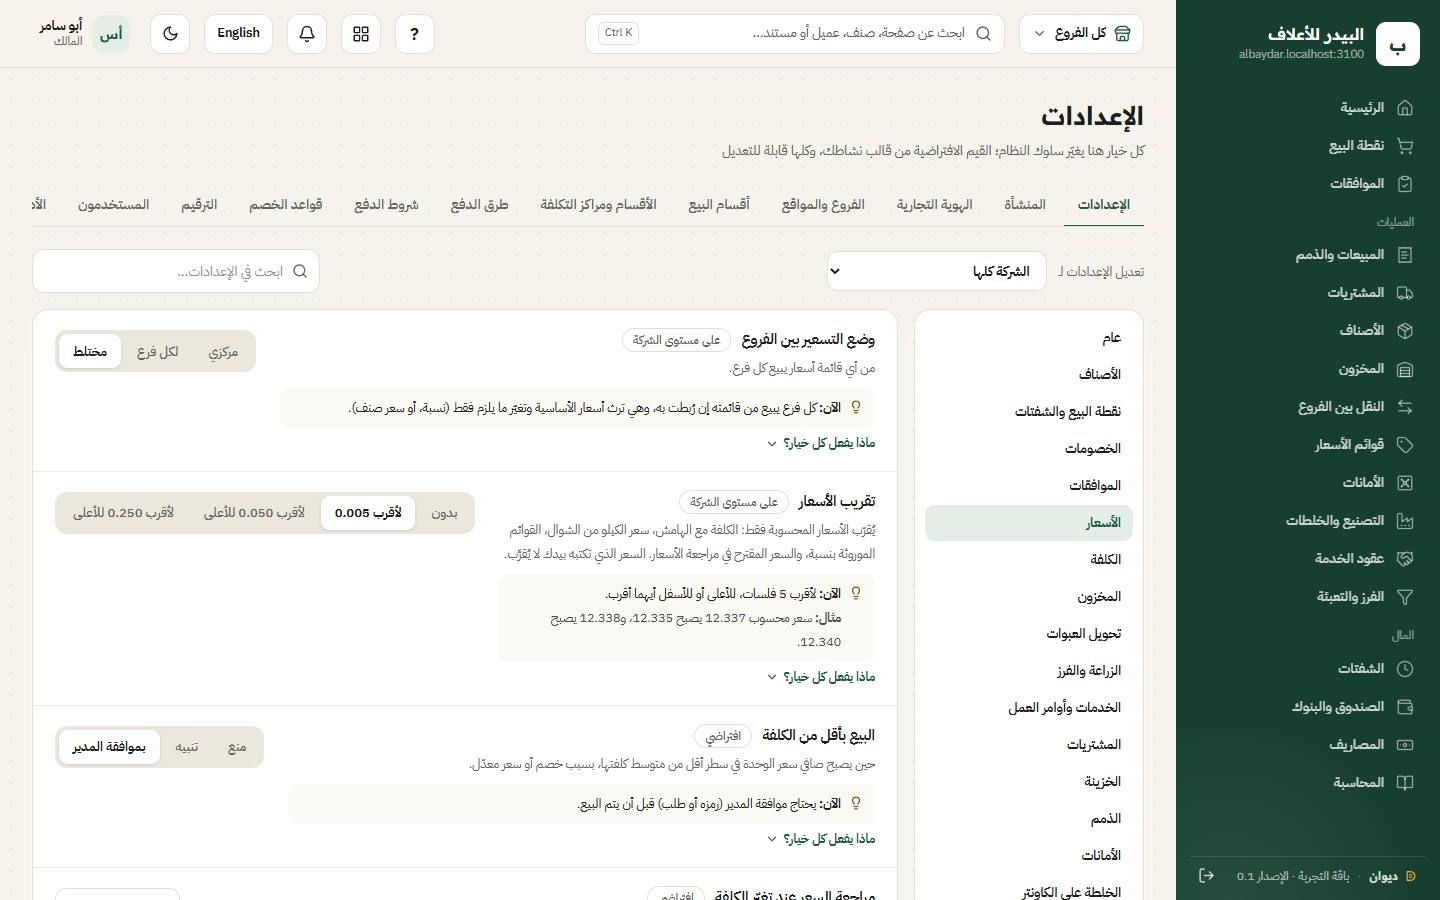
Task: Open نقطة البيع والشفتات settings category
Action: click(1028, 412)
